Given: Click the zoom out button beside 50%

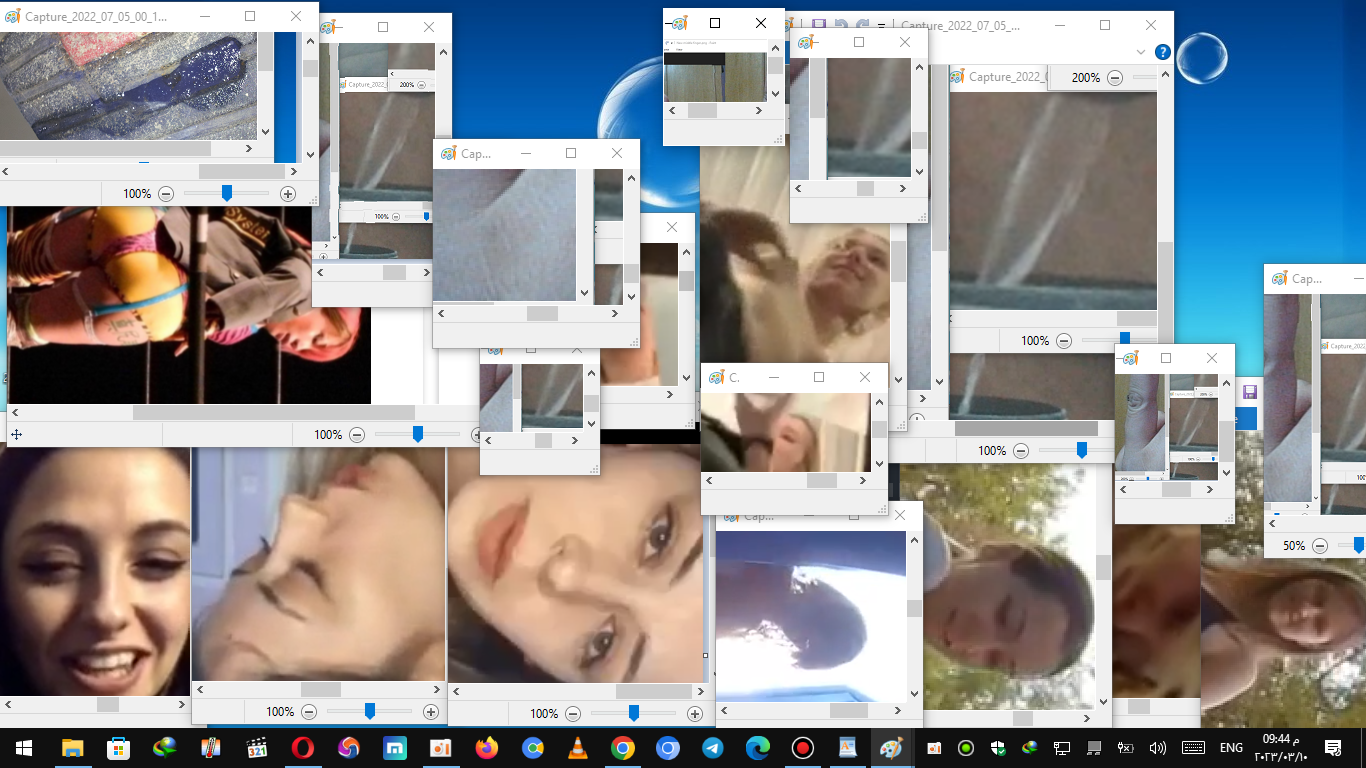Looking at the screenshot, I should tap(1320, 546).
